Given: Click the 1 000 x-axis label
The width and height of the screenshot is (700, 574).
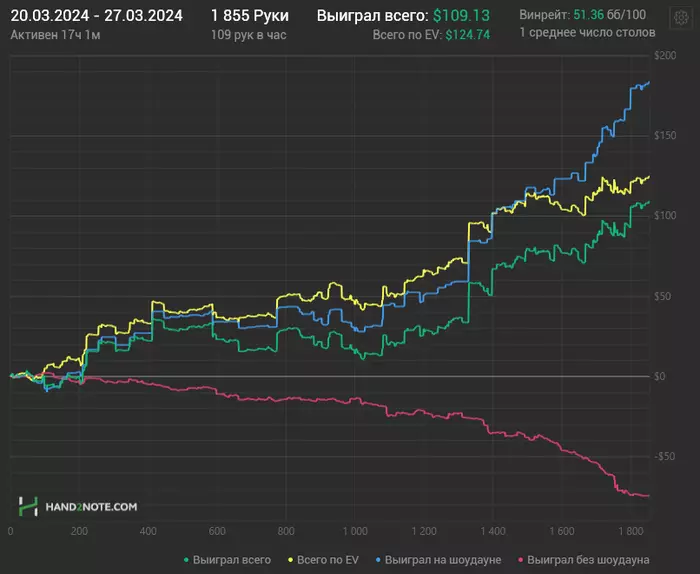Looking at the screenshot, I should pos(355,531).
